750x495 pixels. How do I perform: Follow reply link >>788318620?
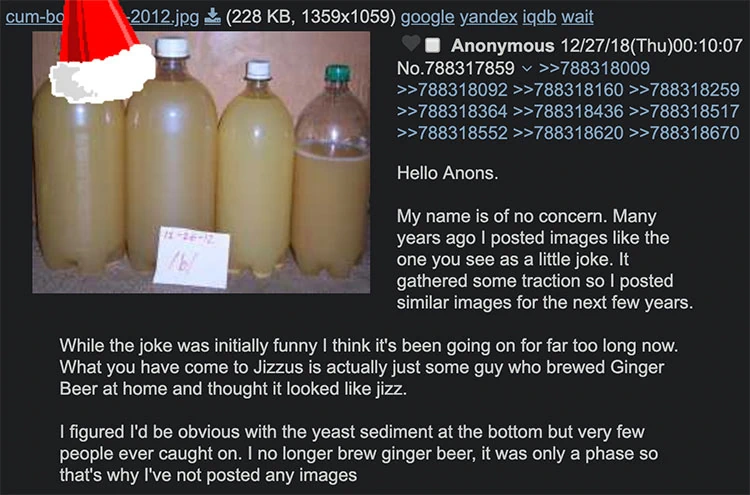pos(568,132)
